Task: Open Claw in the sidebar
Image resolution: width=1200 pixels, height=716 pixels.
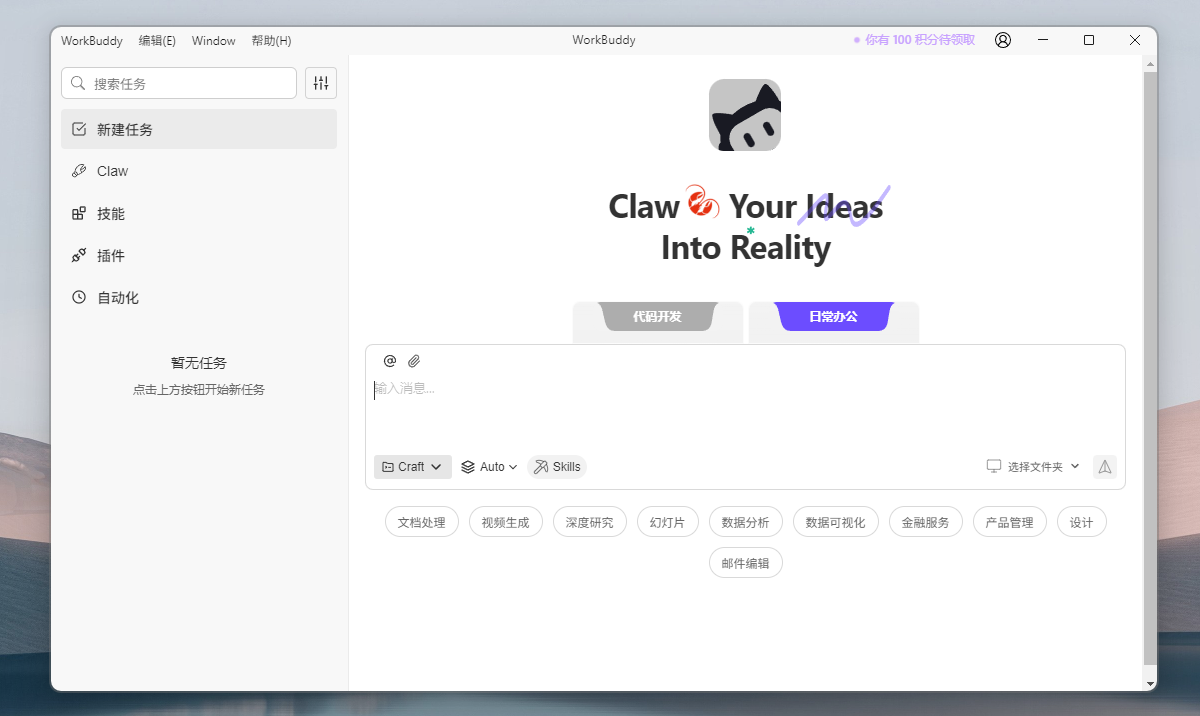Action: [112, 171]
